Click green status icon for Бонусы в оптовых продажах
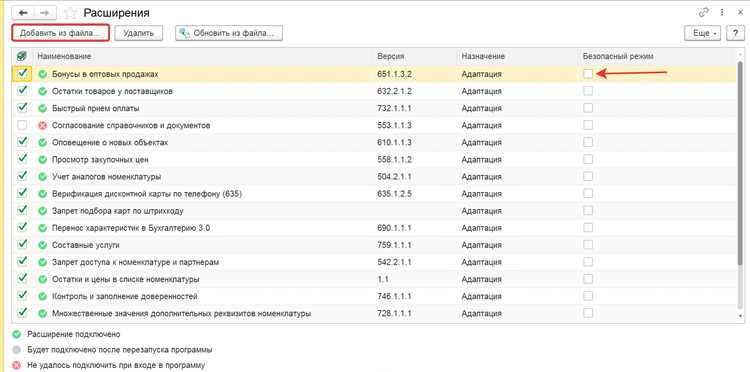750x372 pixels. pos(43,74)
